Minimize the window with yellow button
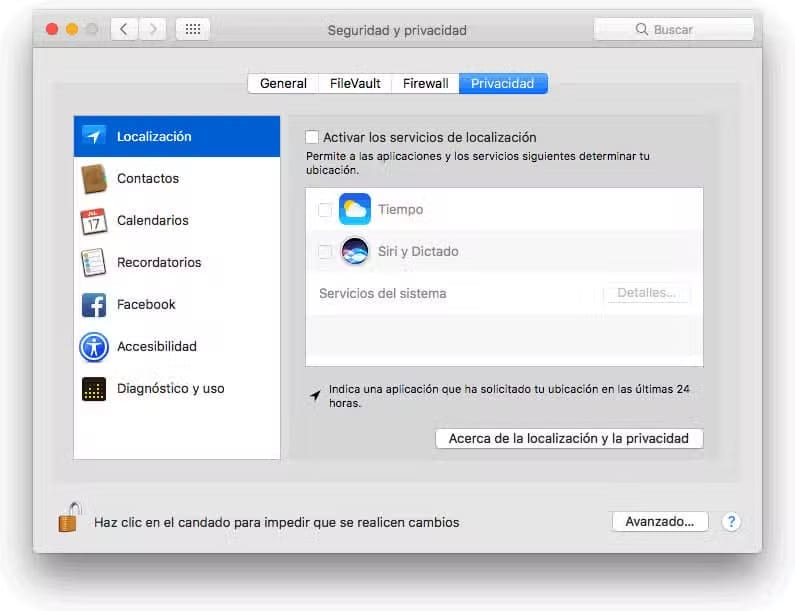This screenshot has height=611, width=795. 72,29
